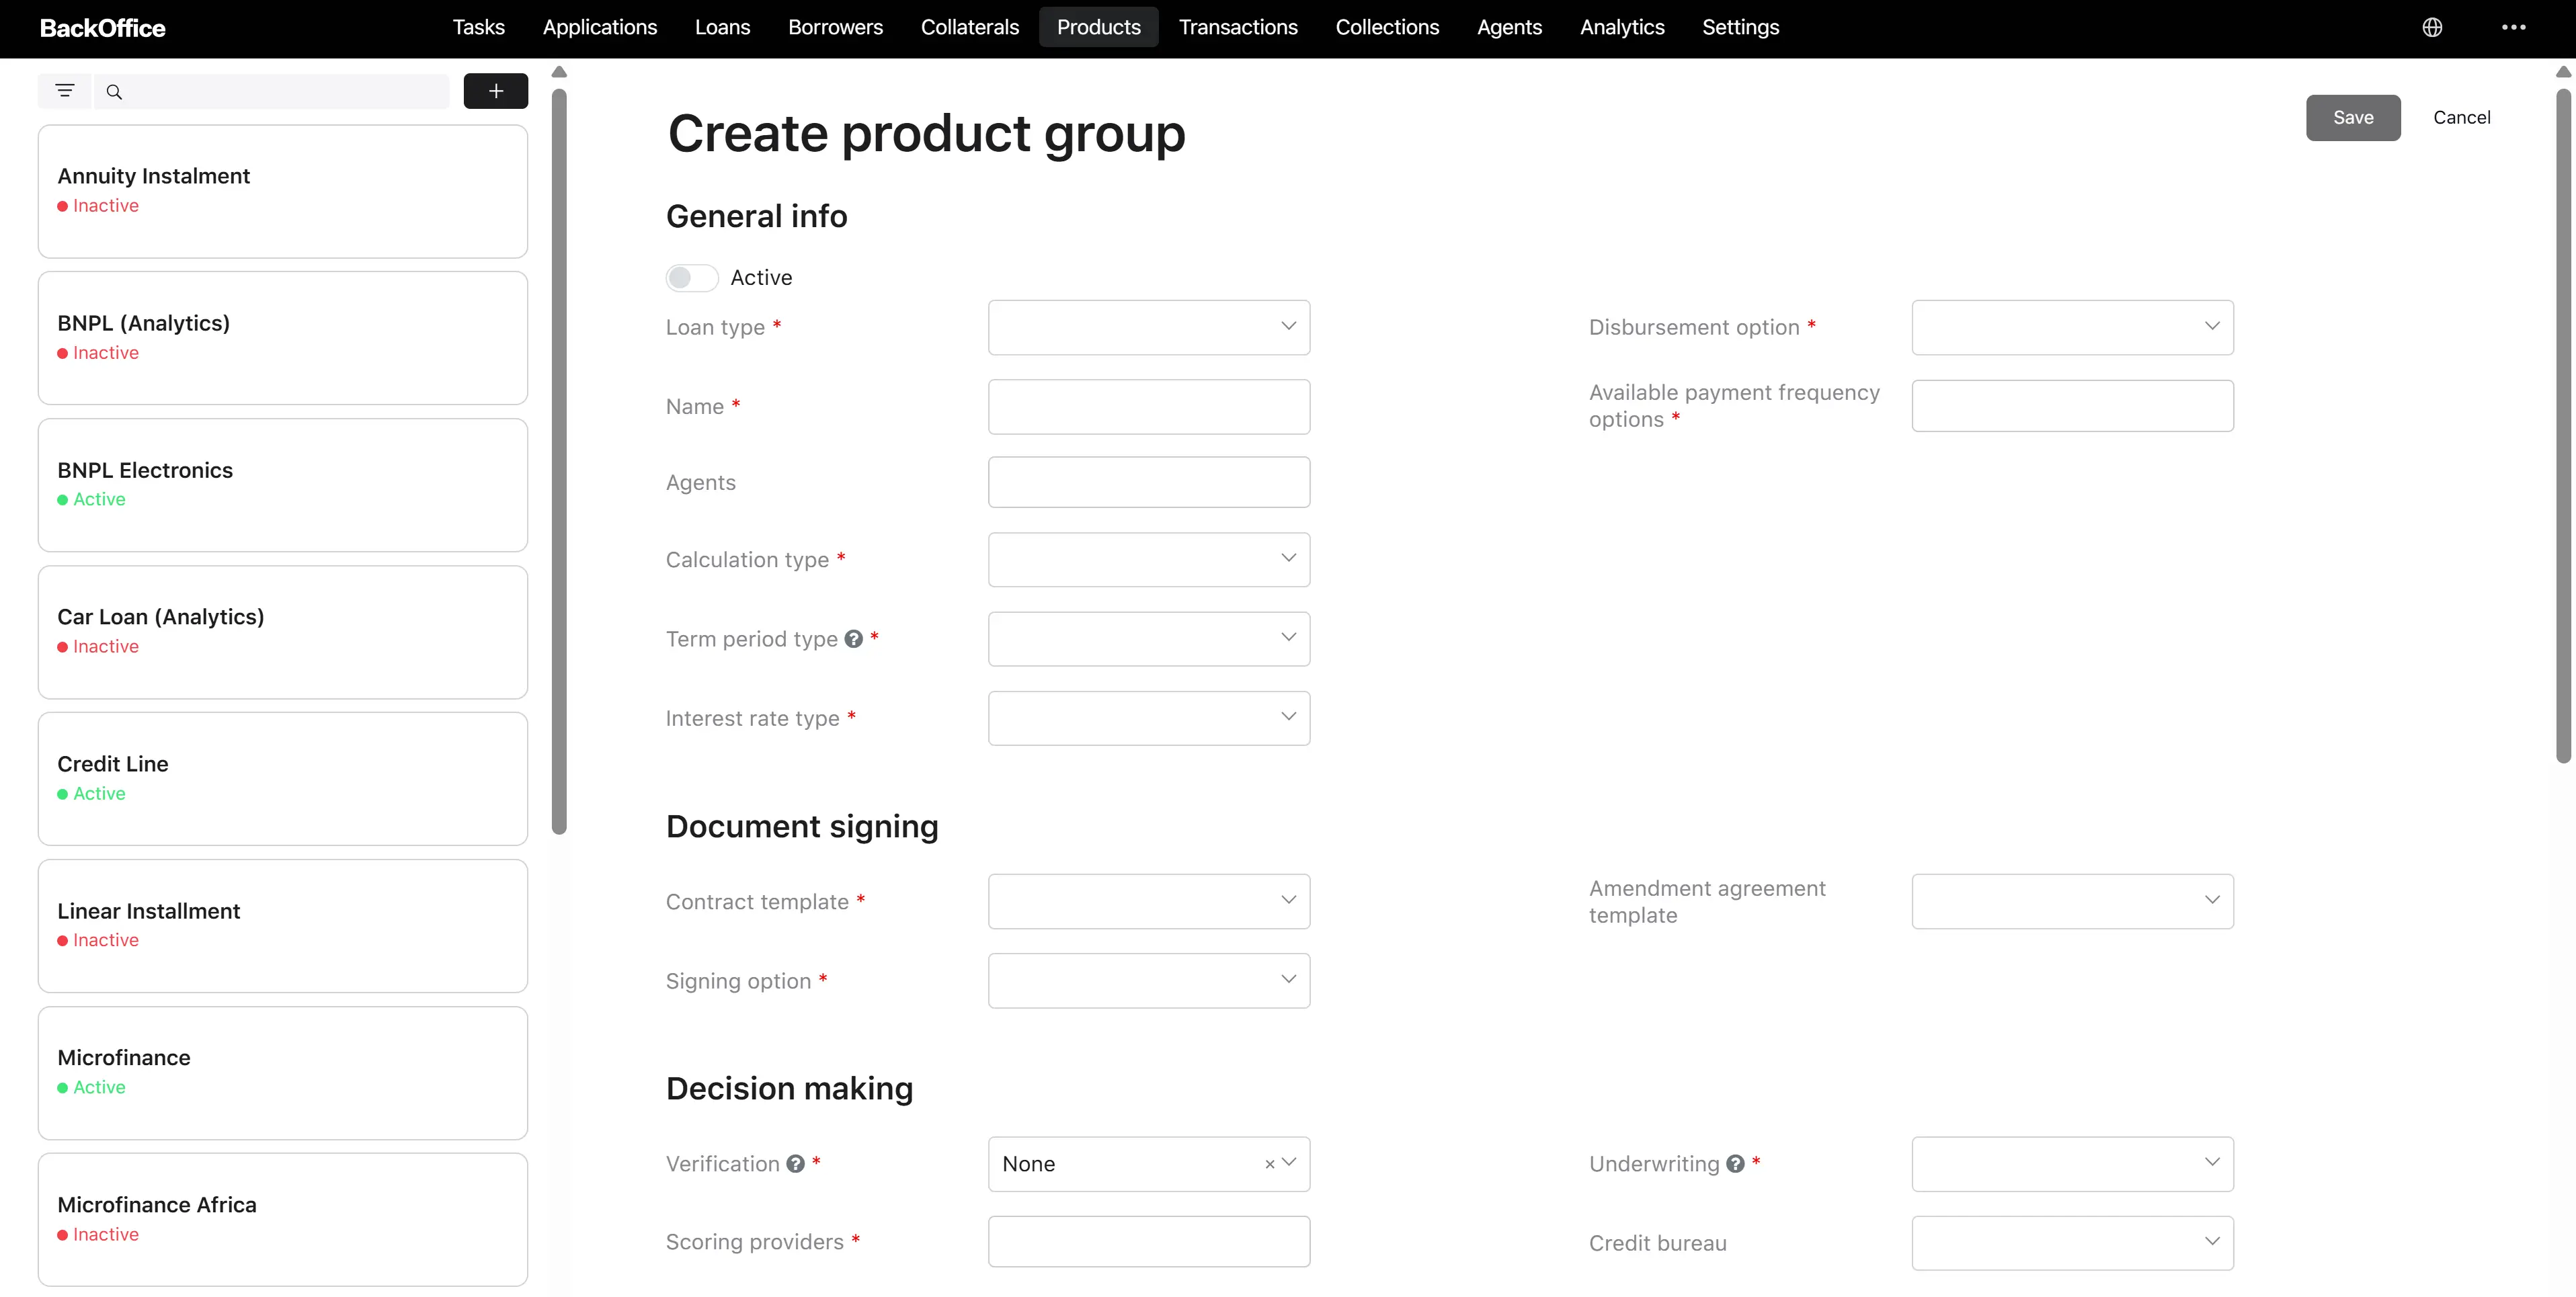
Task: Click the Save button
Action: (2353, 118)
